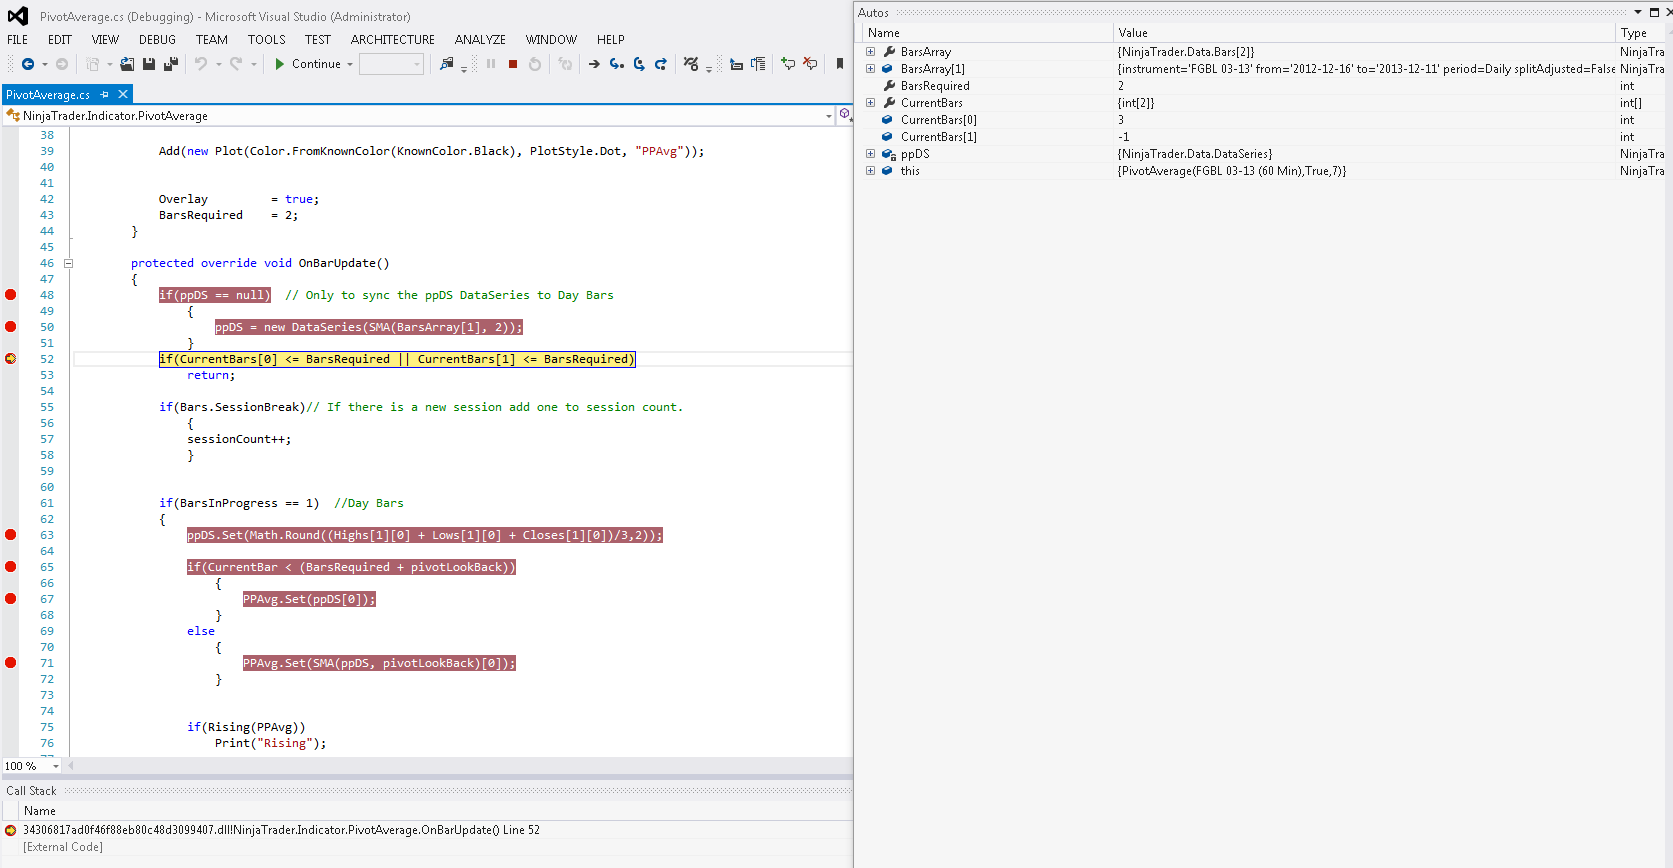Collapse the OnBarUpdate method outline
The image size is (1673, 868).
click(x=69, y=264)
